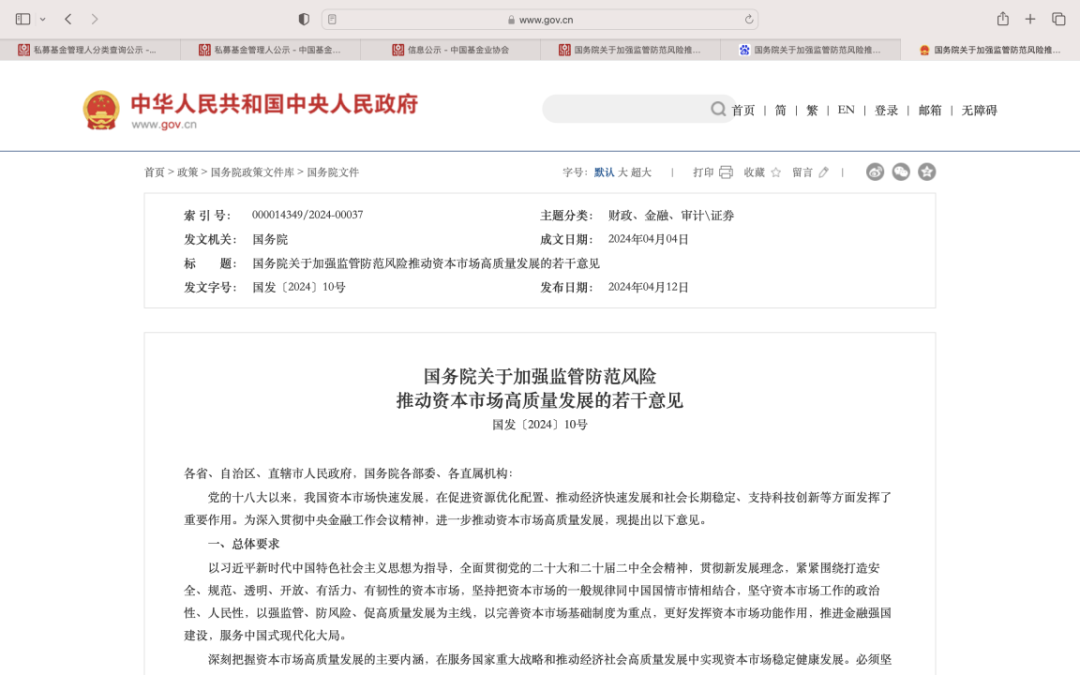Select the active gov.cn tab with emblem favicon
Viewport: 1080px width, 675px height.
pos(990,50)
